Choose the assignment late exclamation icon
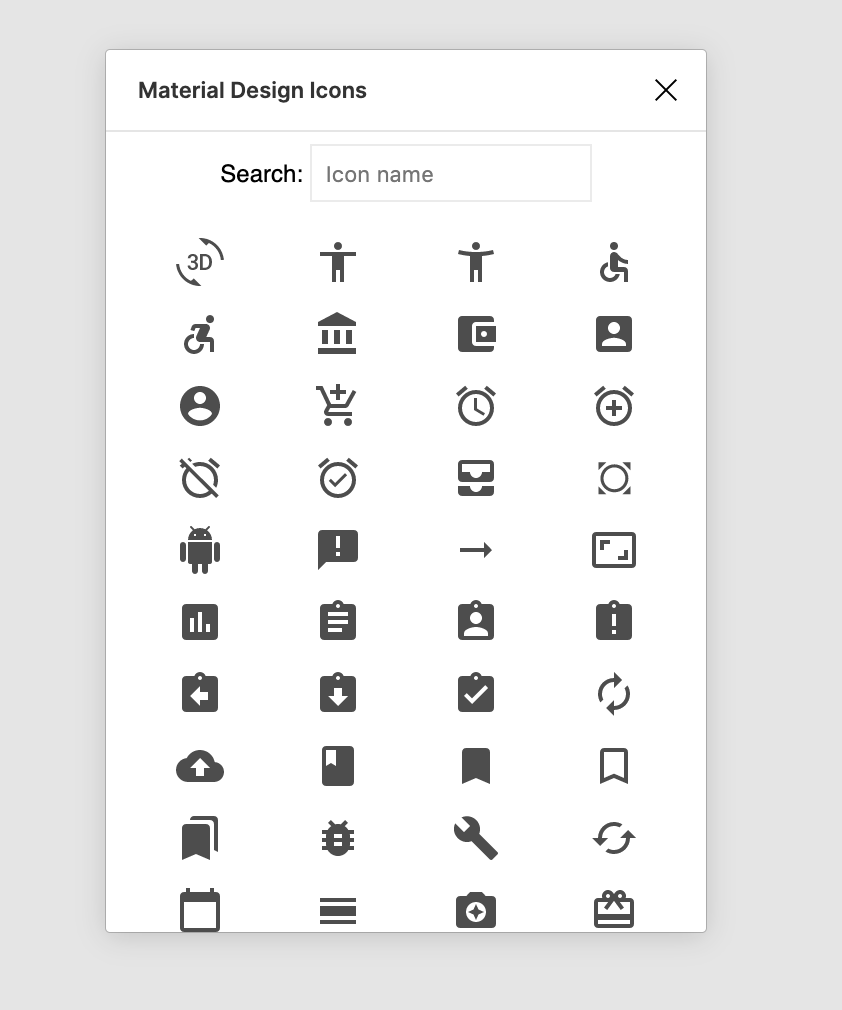 (x=614, y=620)
